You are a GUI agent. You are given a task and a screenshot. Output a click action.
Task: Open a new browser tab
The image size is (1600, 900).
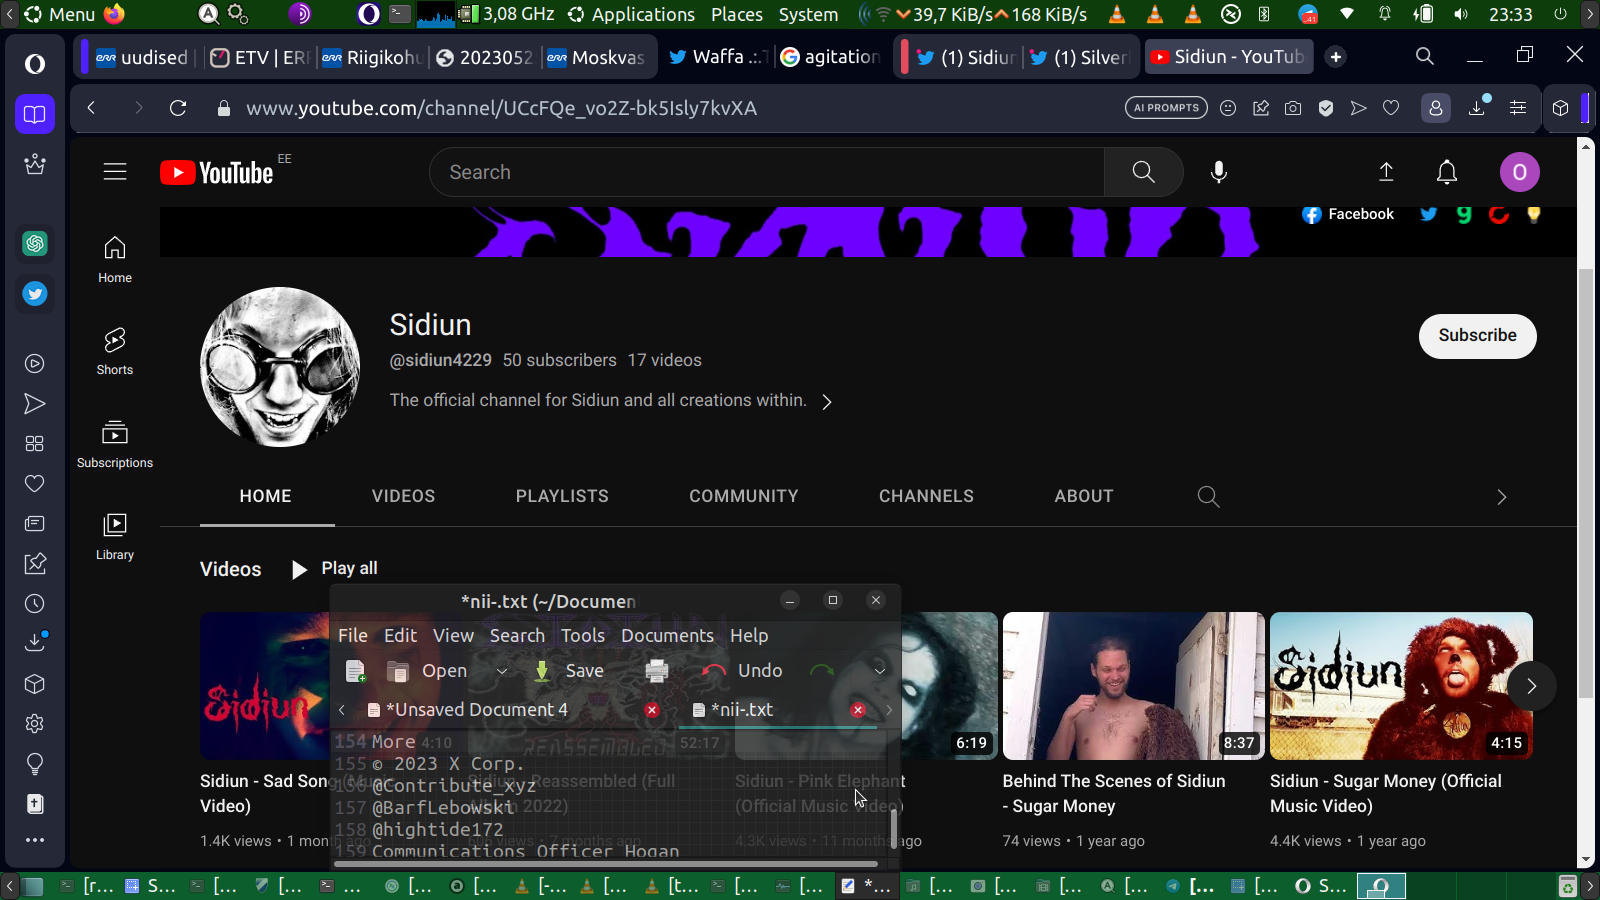pos(1336,57)
